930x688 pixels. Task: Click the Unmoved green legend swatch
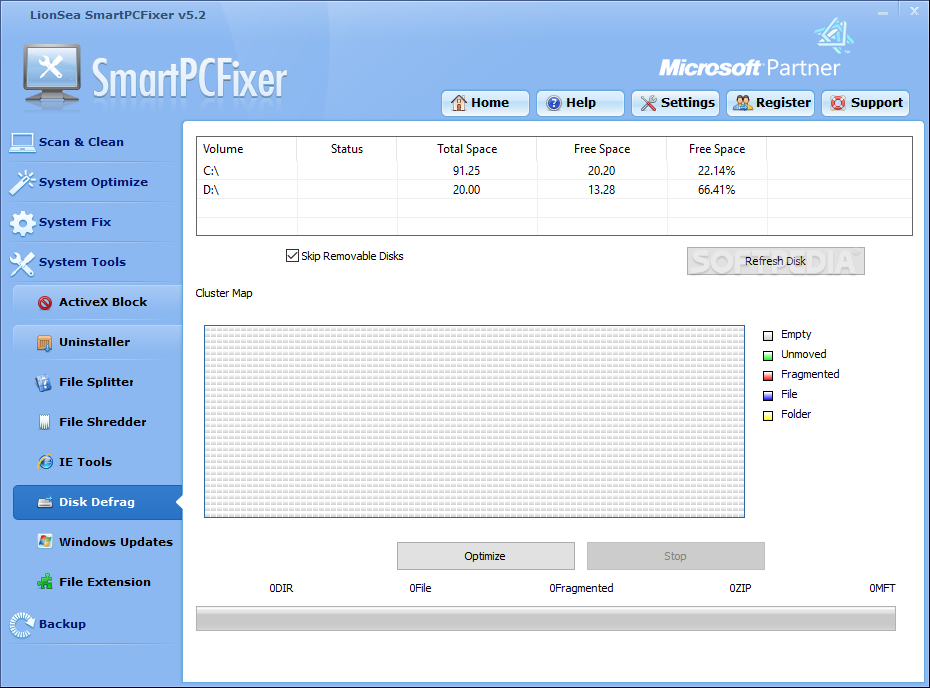[x=768, y=356]
